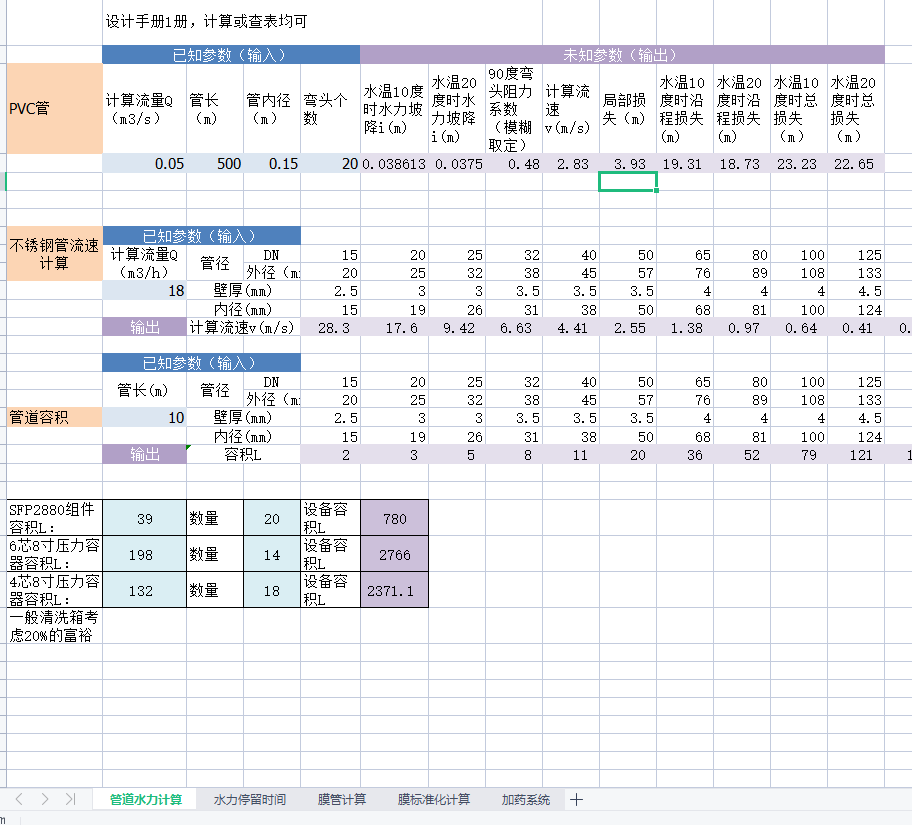Select the 局部损失 (m) header cell
Image resolution: width=912 pixels, height=825 pixels.
click(x=628, y=108)
